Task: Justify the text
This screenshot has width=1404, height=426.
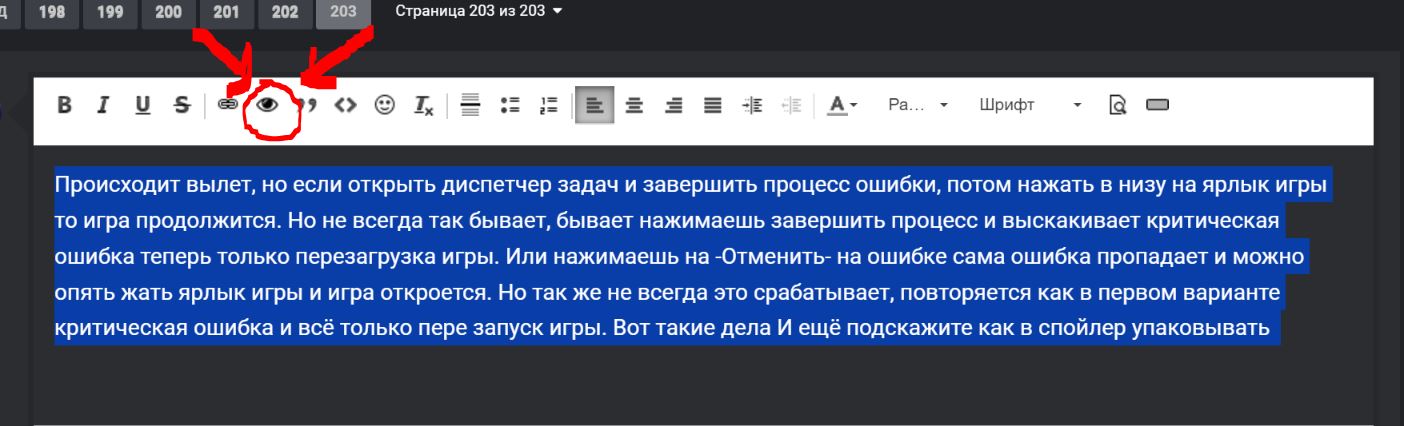Action: pos(711,104)
